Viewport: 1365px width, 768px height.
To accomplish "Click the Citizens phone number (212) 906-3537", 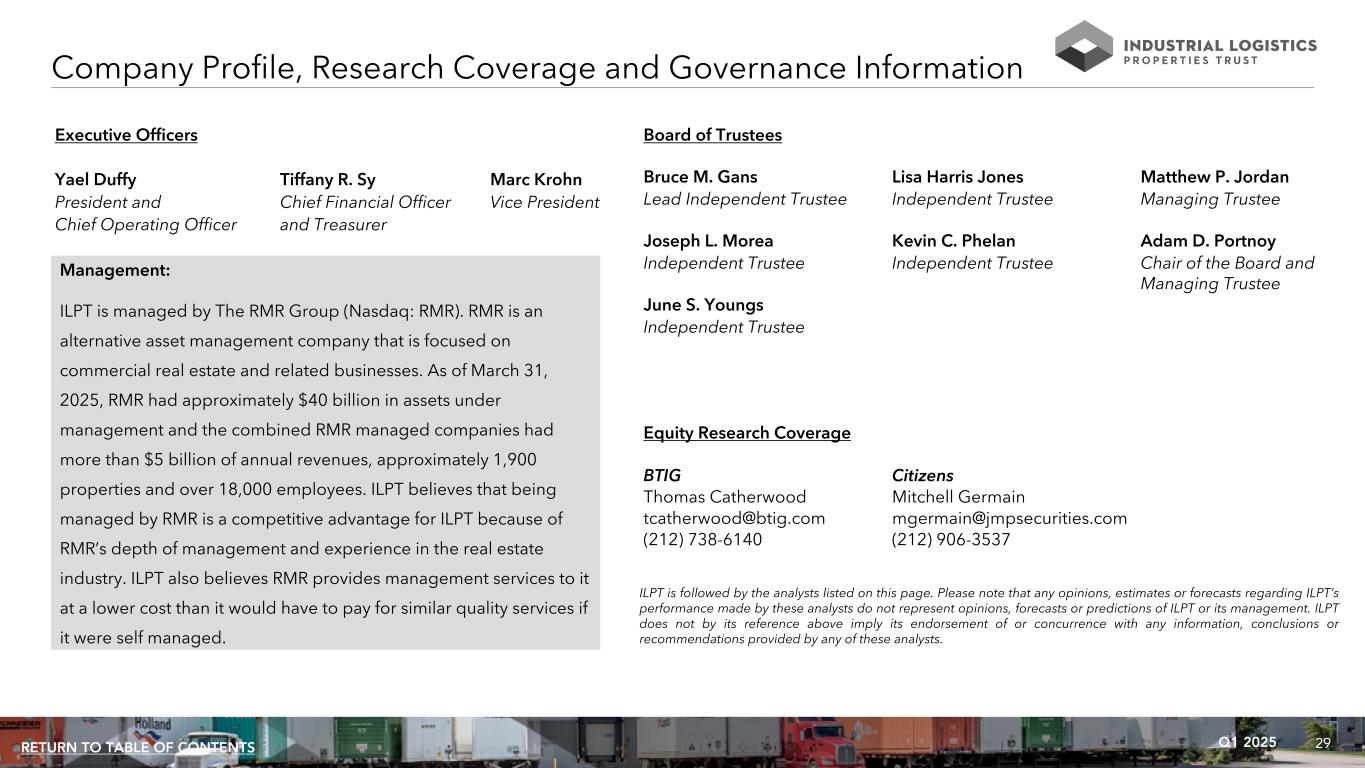I will click(x=950, y=540).
